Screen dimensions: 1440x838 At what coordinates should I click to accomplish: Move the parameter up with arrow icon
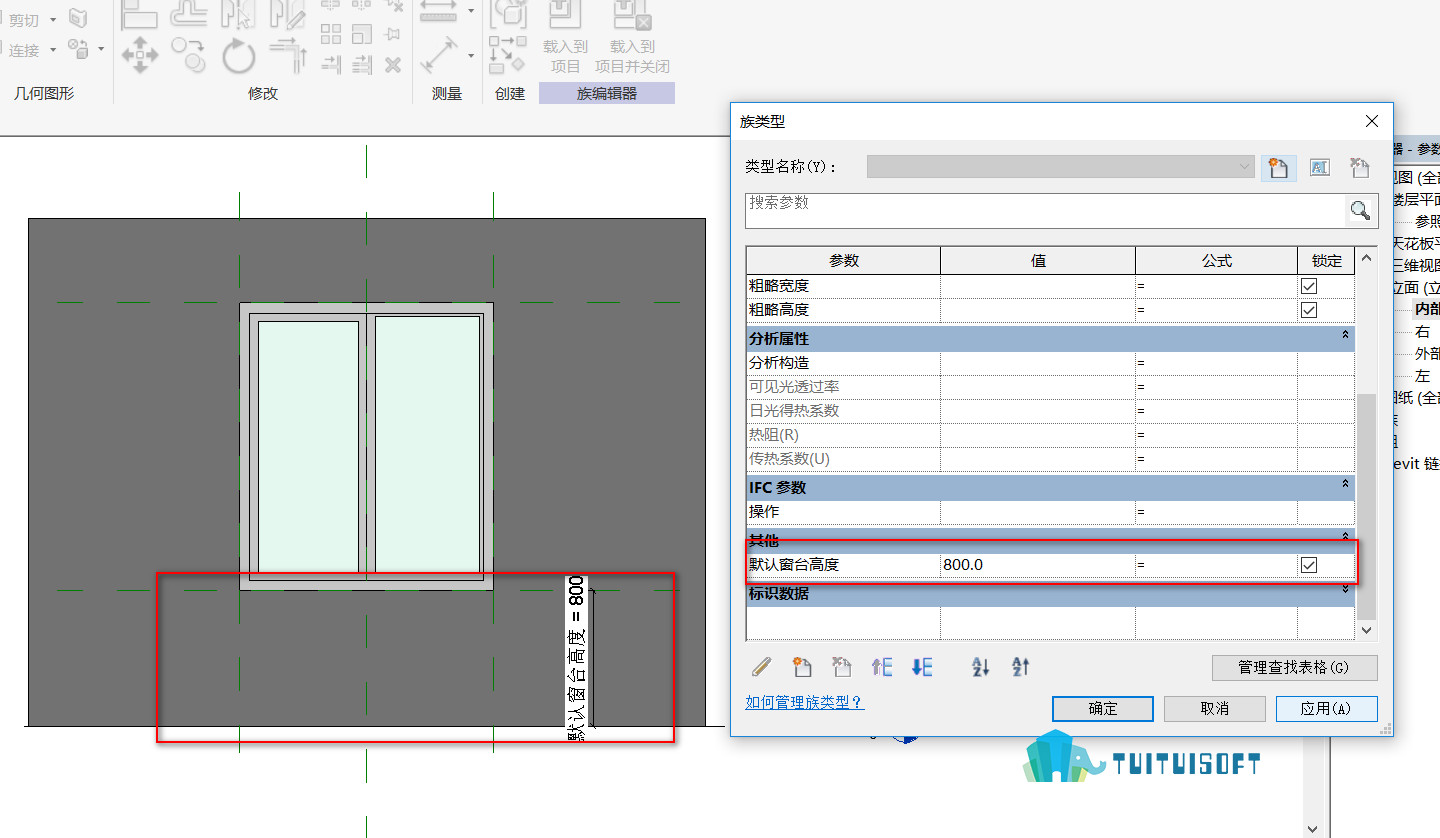(881, 666)
